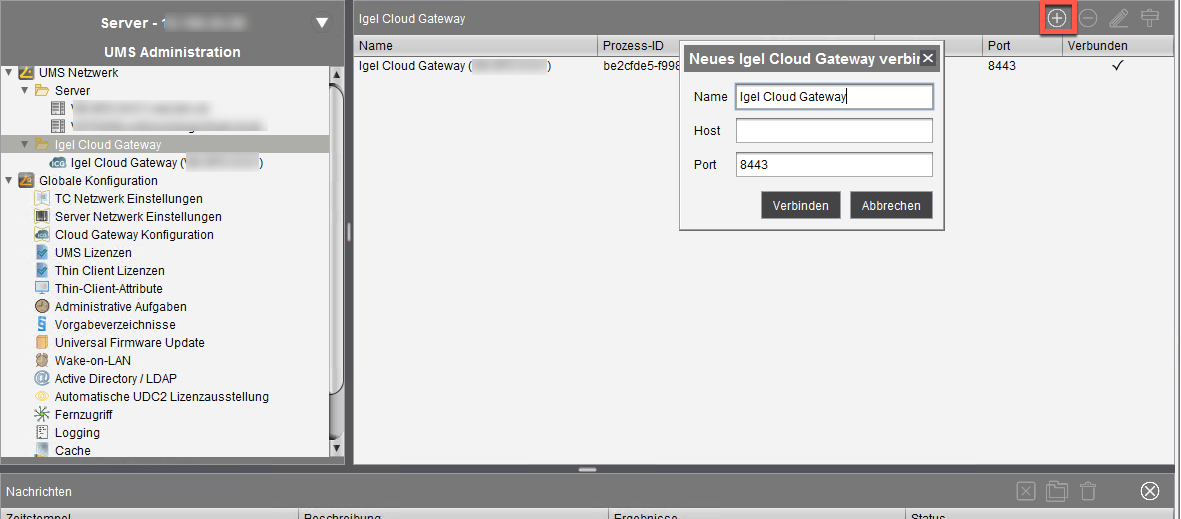
Task: Click the UMS Netzwerk icon
Action: click(x=26, y=72)
